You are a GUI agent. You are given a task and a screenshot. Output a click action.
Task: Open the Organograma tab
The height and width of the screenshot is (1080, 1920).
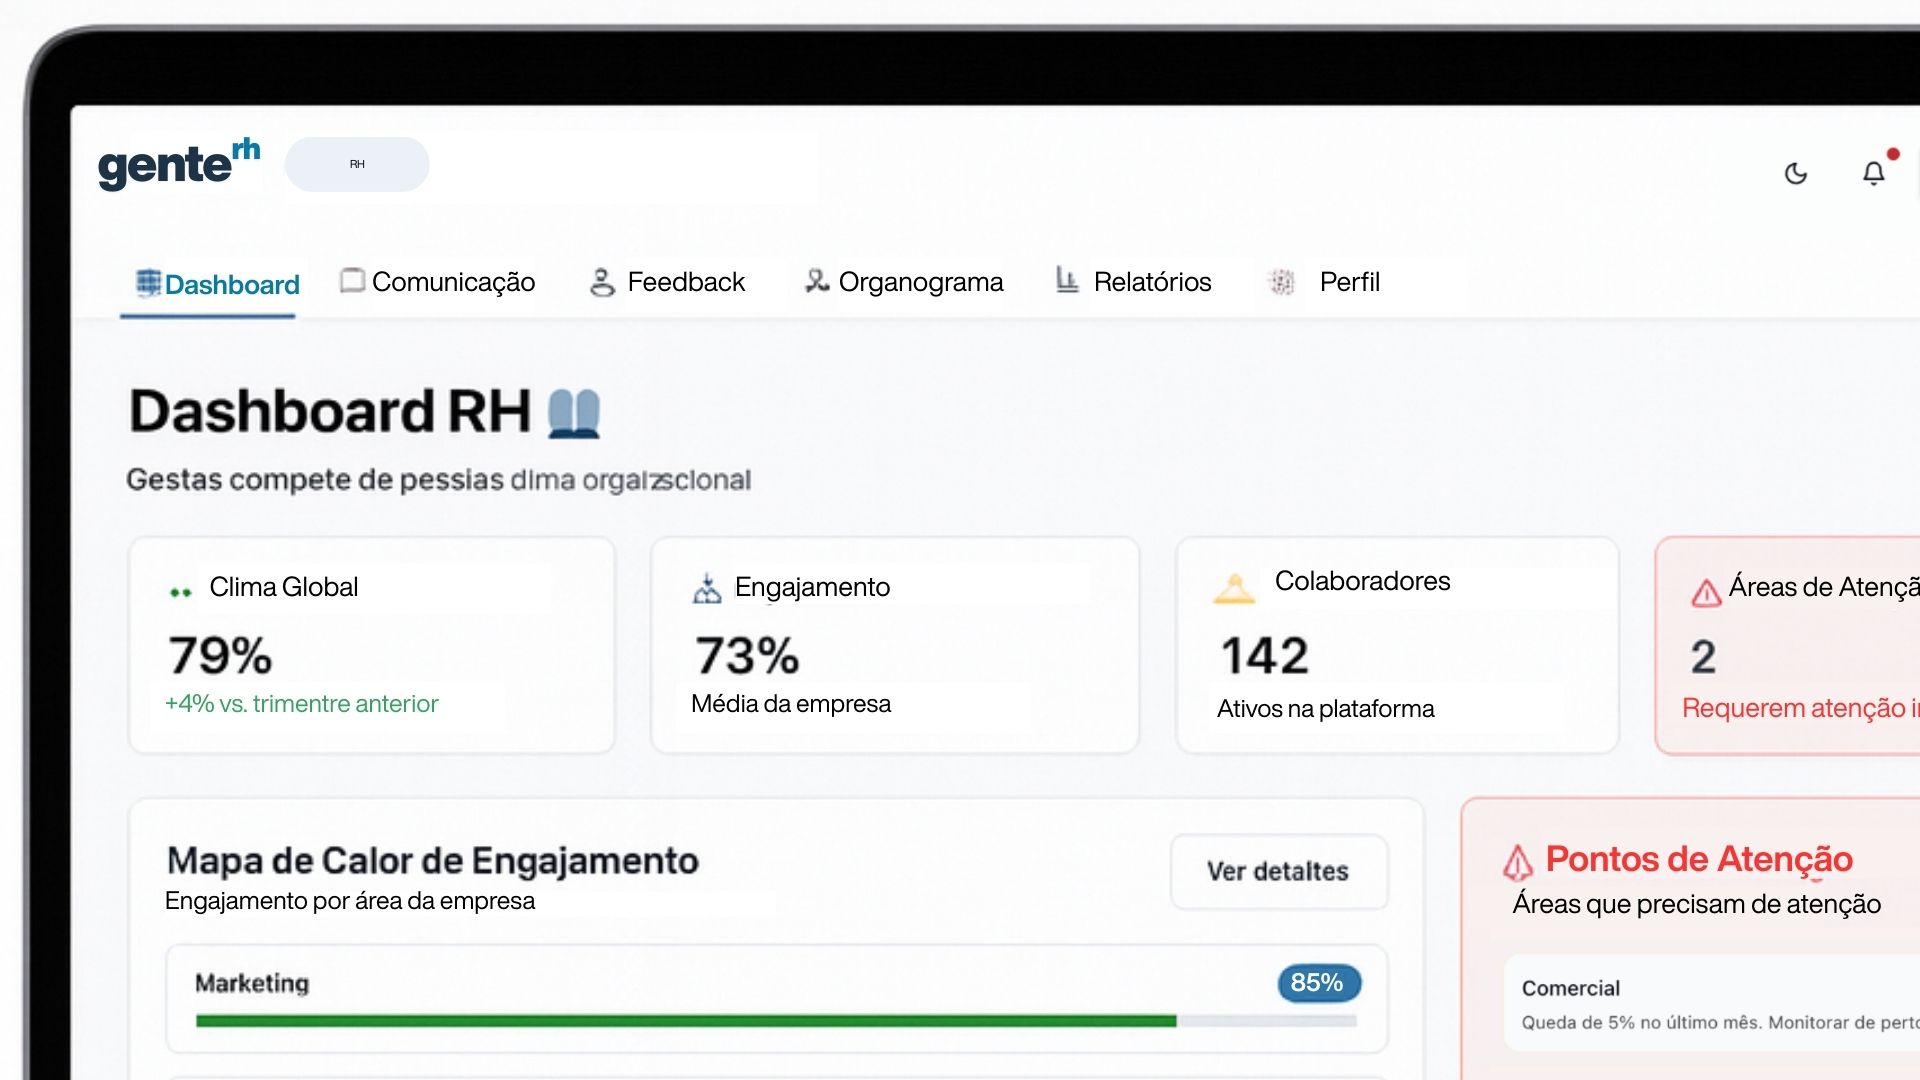(904, 282)
